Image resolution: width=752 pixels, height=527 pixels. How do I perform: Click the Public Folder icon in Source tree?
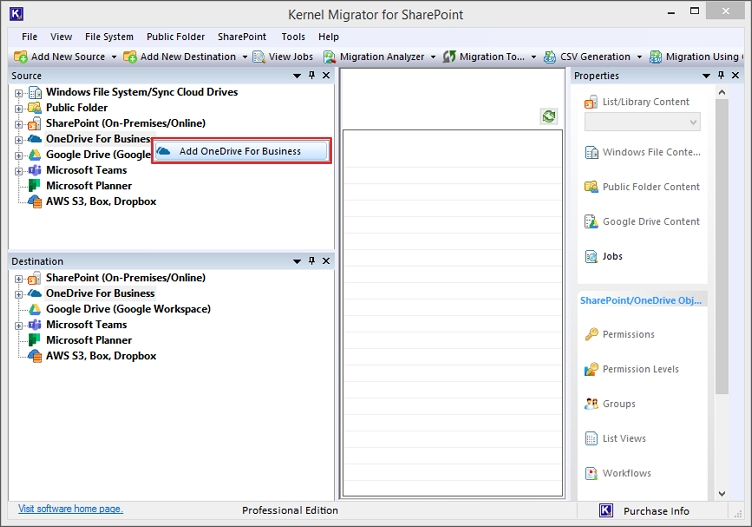(35, 107)
